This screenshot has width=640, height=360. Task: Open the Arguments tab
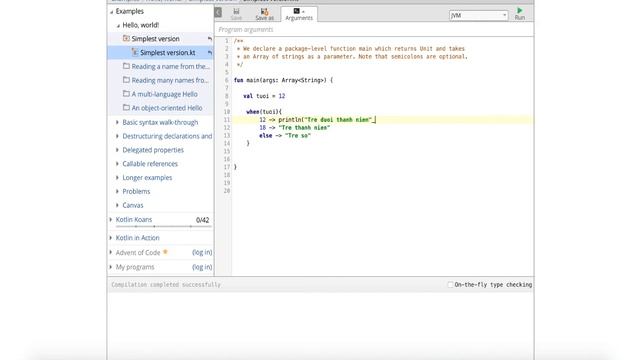(299, 14)
